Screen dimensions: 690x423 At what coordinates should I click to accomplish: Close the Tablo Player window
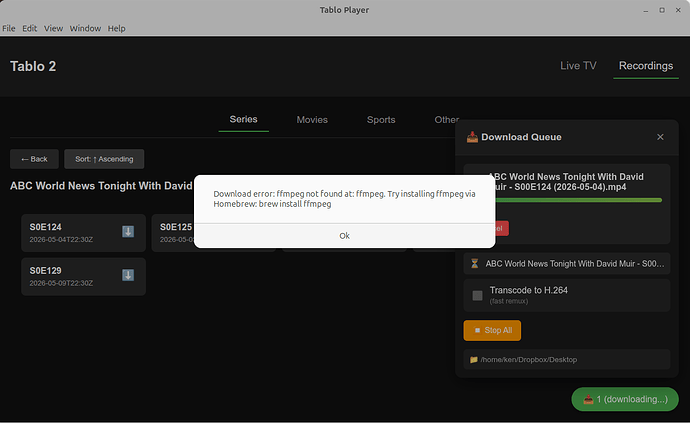[678, 10]
